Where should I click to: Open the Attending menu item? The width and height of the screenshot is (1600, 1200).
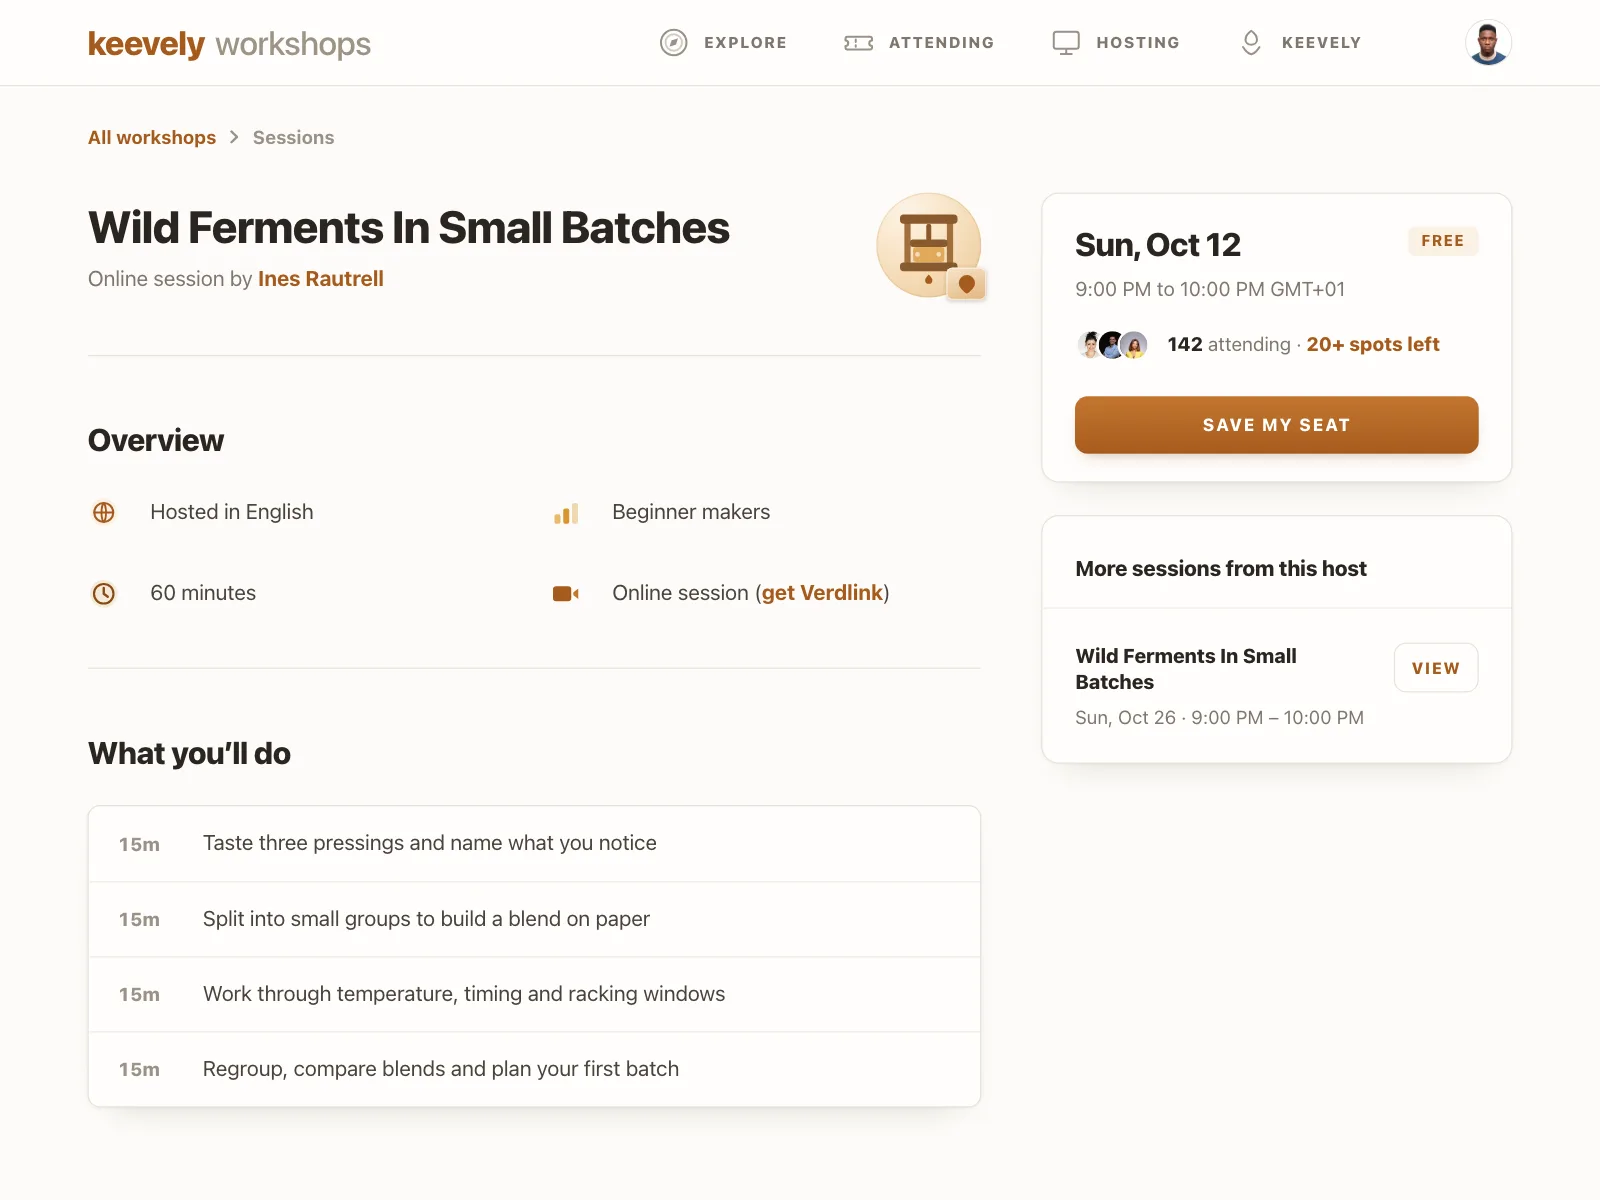pyautogui.click(x=919, y=43)
